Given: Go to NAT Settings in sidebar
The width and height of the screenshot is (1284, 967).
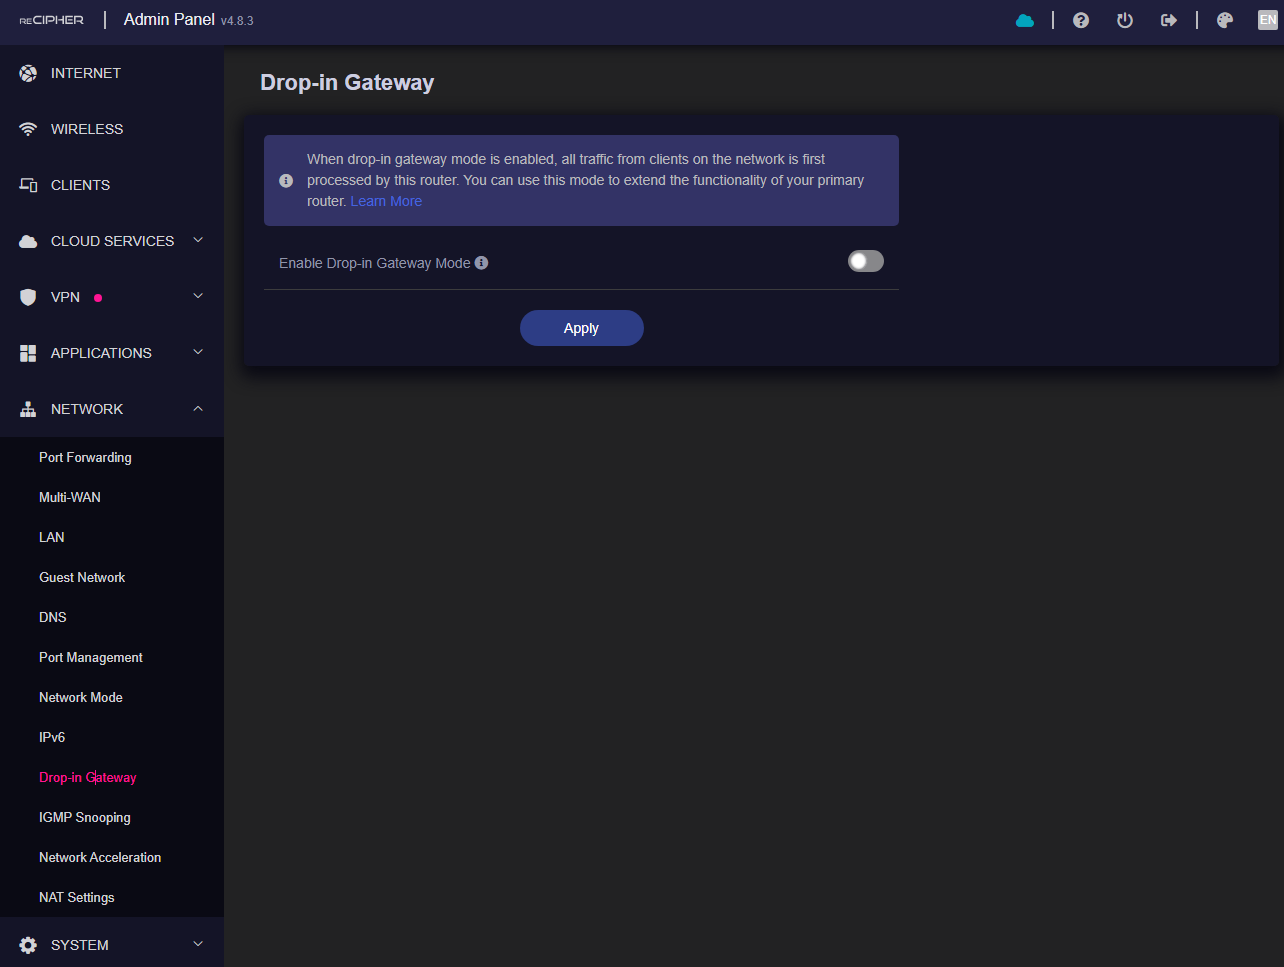Looking at the screenshot, I should click(77, 897).
